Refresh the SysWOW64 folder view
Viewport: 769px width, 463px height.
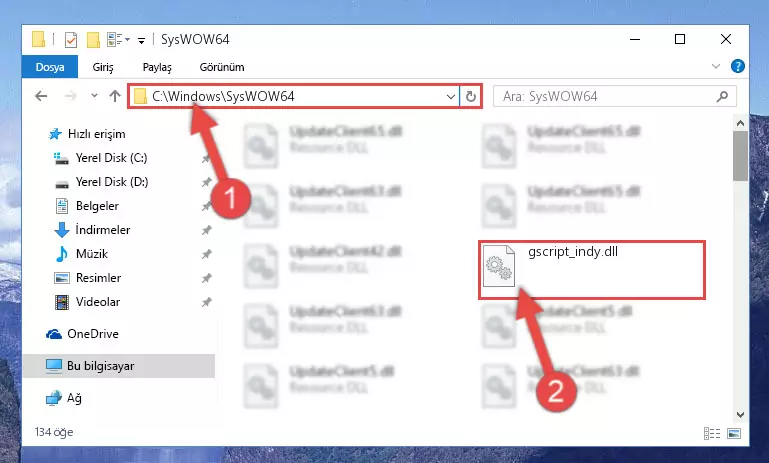click(x=471, y=97)
